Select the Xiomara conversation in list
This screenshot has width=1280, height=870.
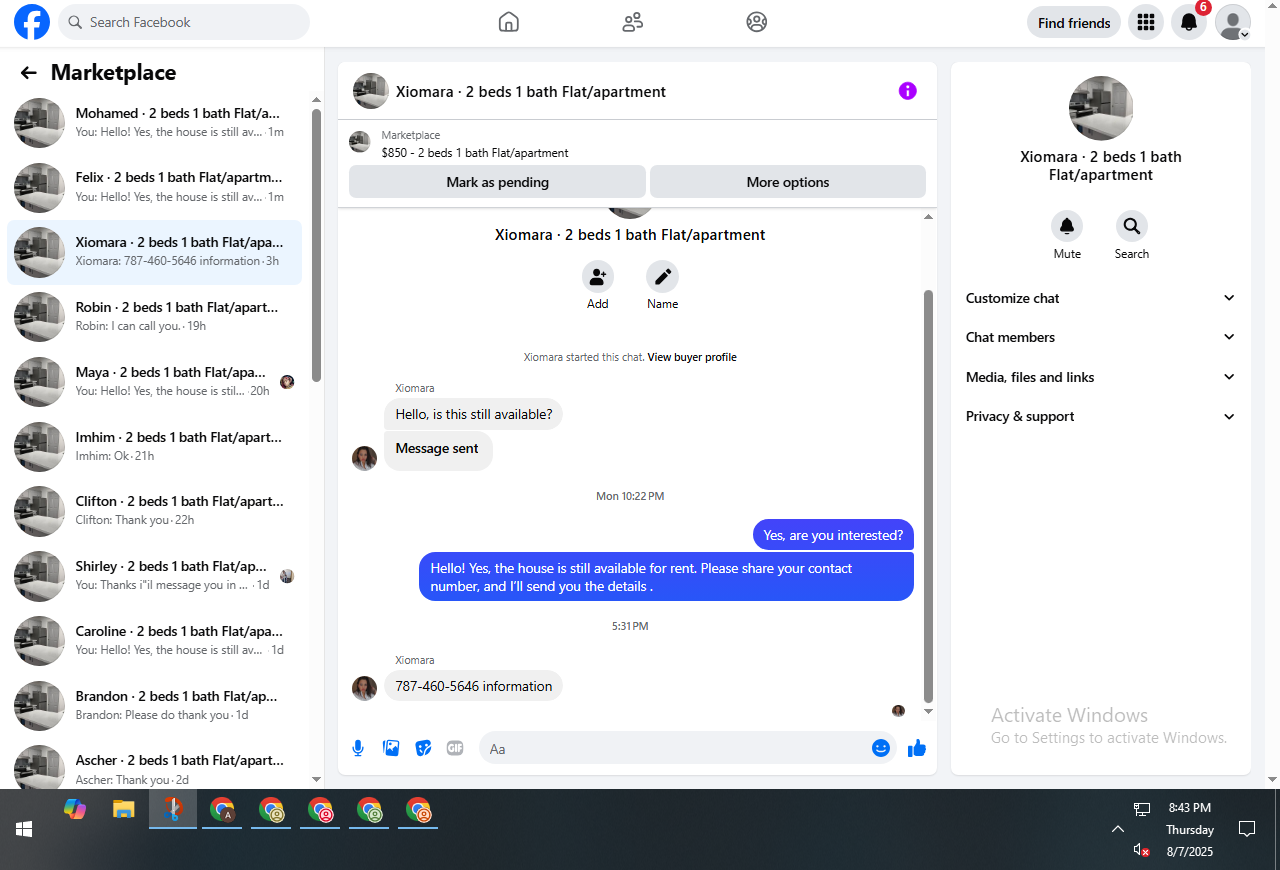pos(155,252)
